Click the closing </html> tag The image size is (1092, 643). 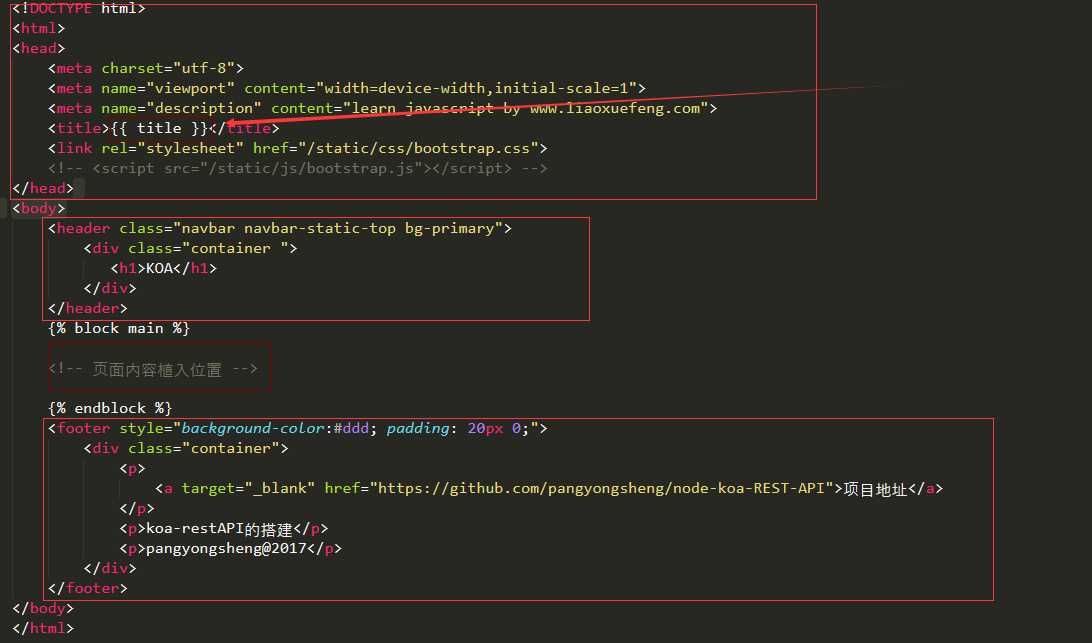[x=42, y=628]
